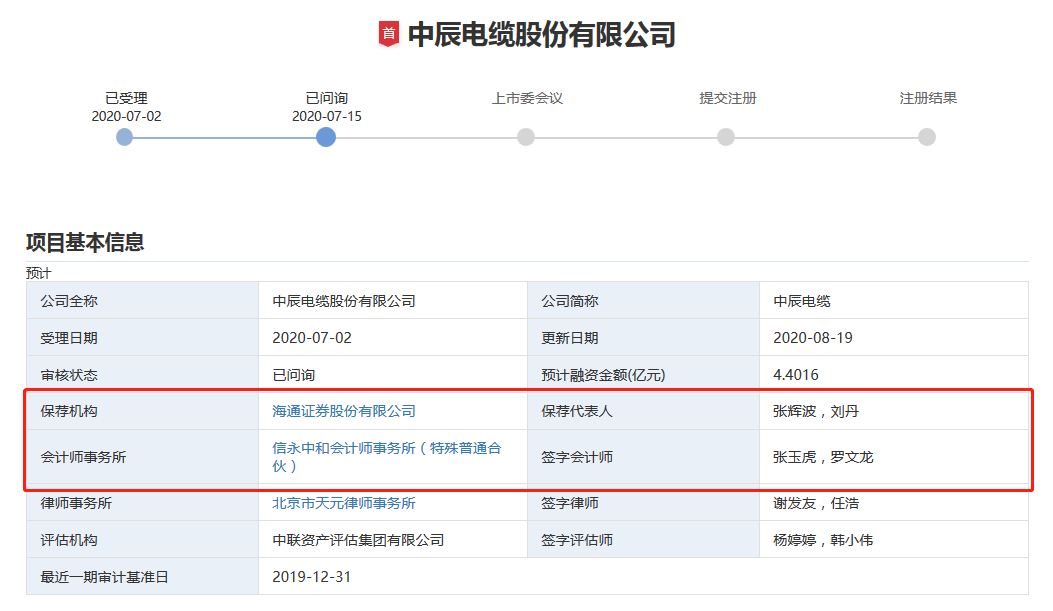Open the 北京市天元律师事务所 law firm link
Screen dimensions: 1053x611
(x=344, y=503)
